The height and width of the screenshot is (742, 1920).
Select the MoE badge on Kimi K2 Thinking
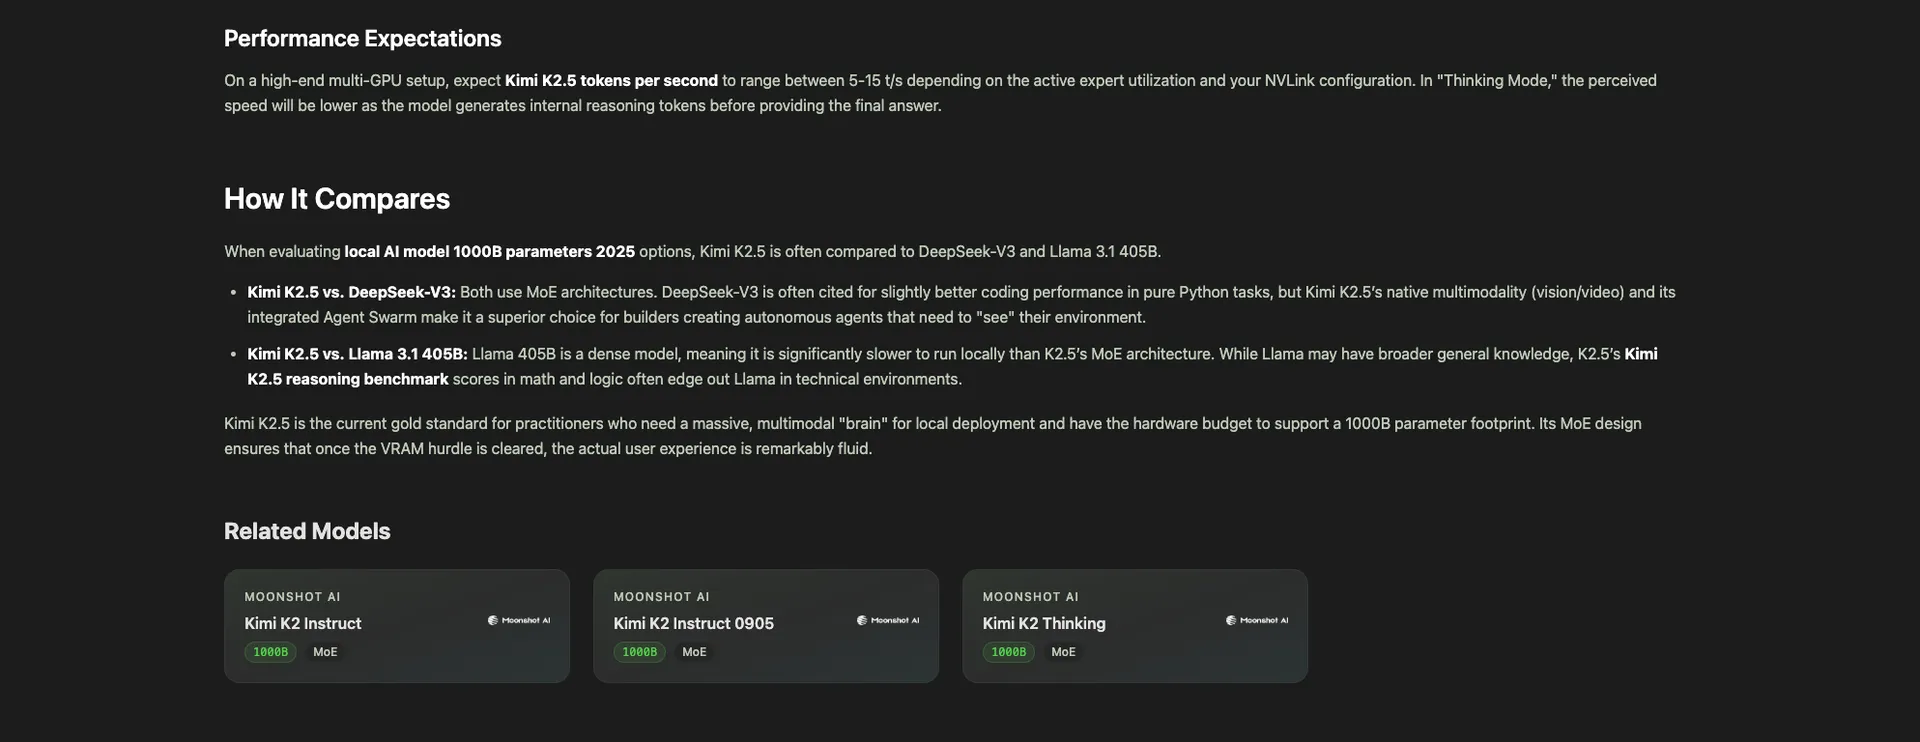1063,651
